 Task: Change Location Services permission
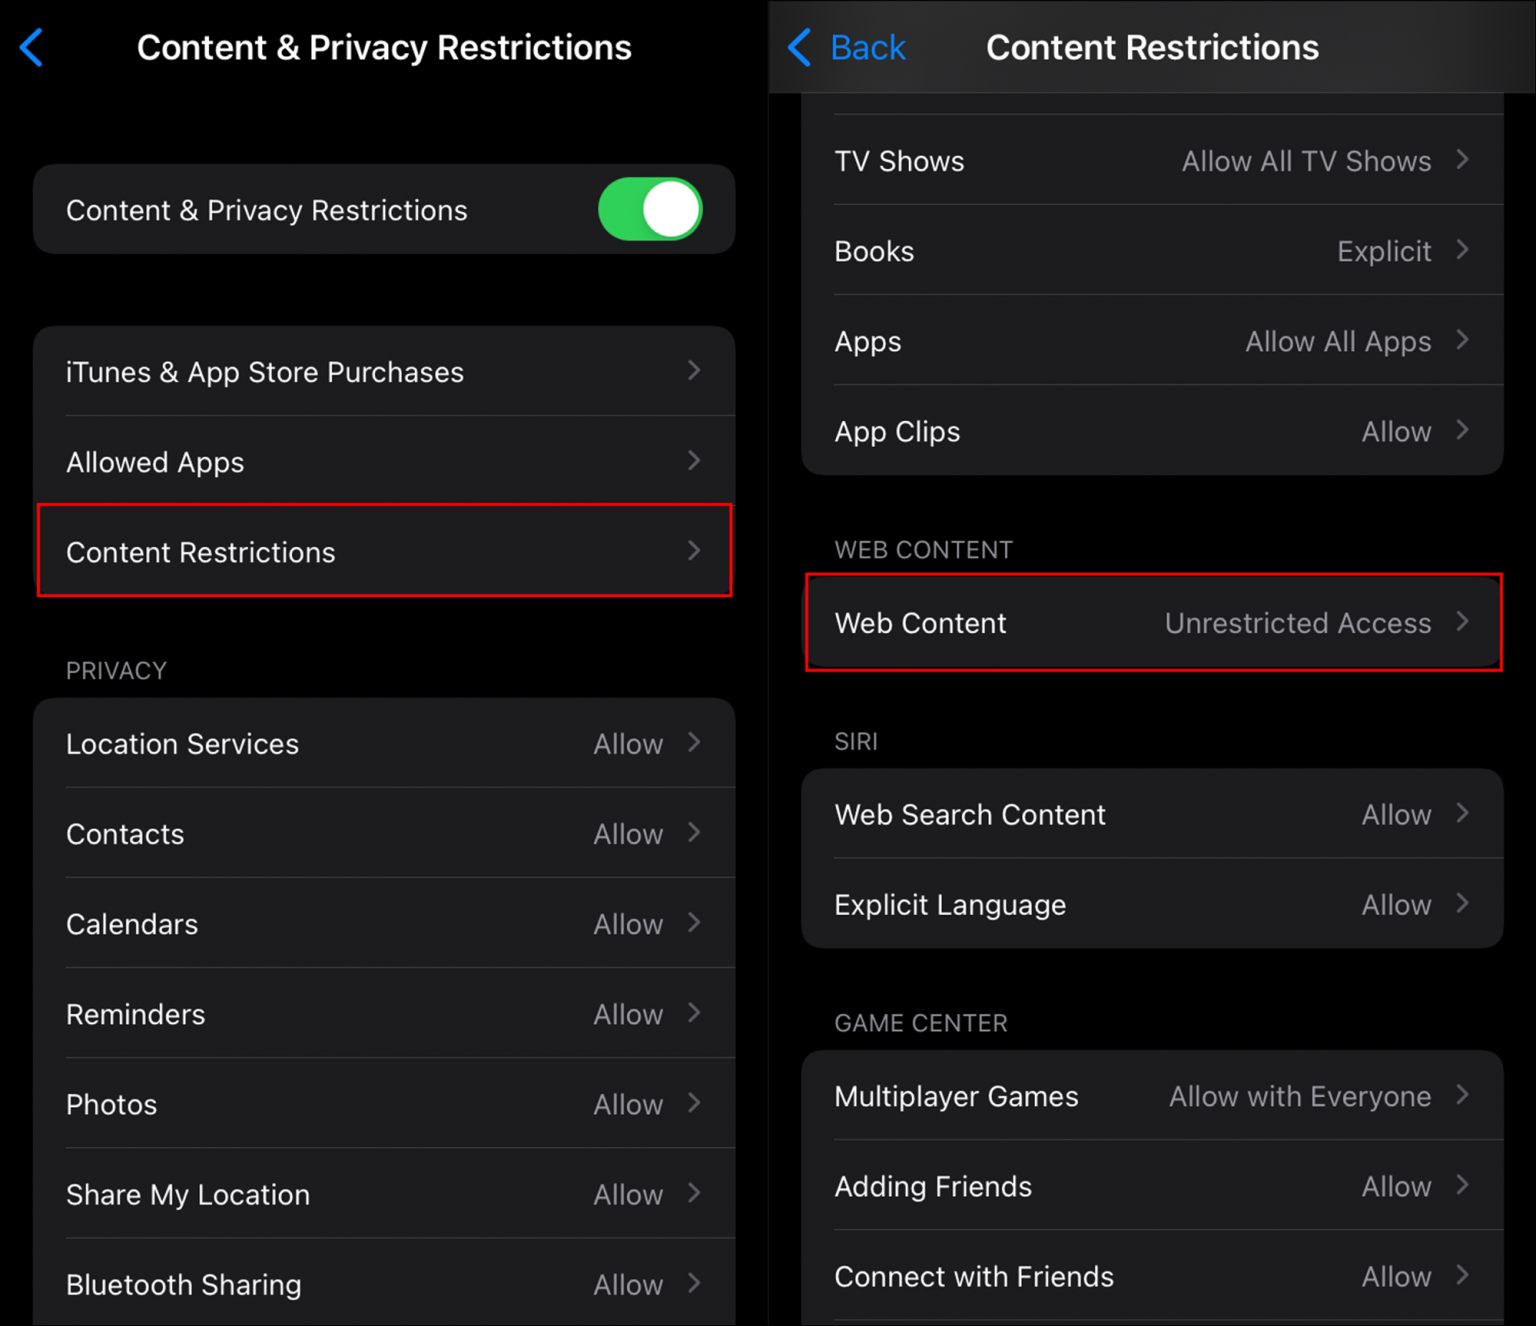[x=384, y=743]
